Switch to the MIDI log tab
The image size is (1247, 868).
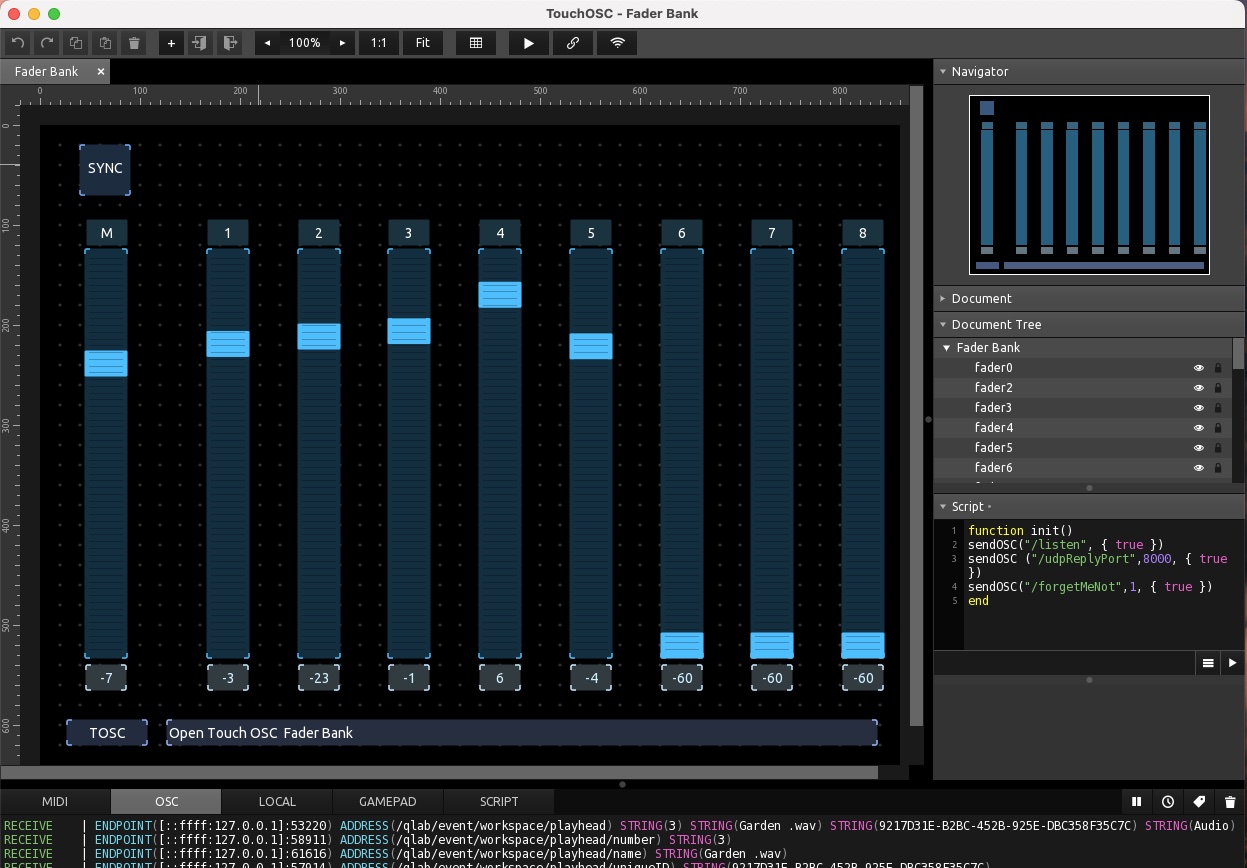tap(55, 801)
